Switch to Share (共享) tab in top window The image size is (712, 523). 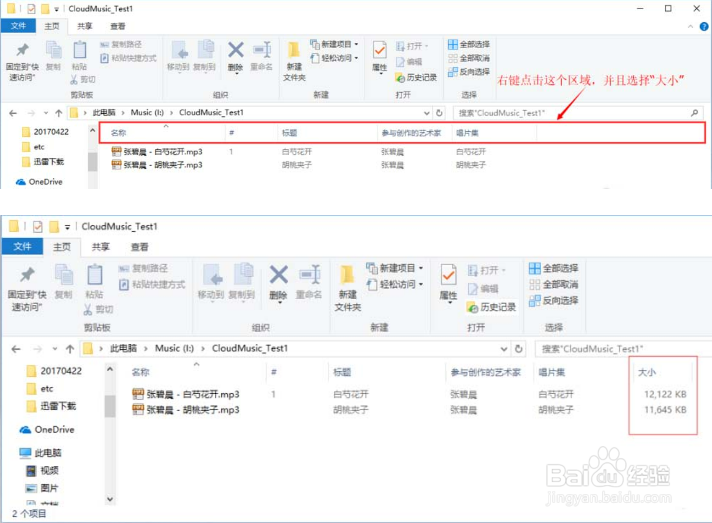[84, 26]
